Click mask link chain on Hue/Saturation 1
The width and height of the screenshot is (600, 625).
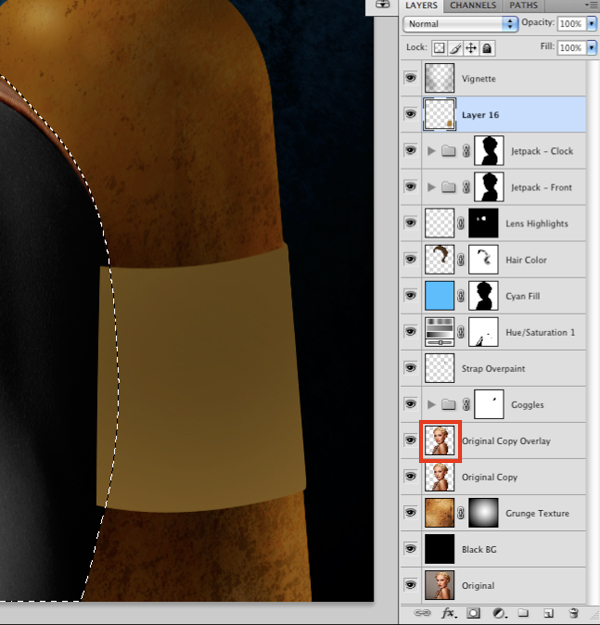[460, 332]
